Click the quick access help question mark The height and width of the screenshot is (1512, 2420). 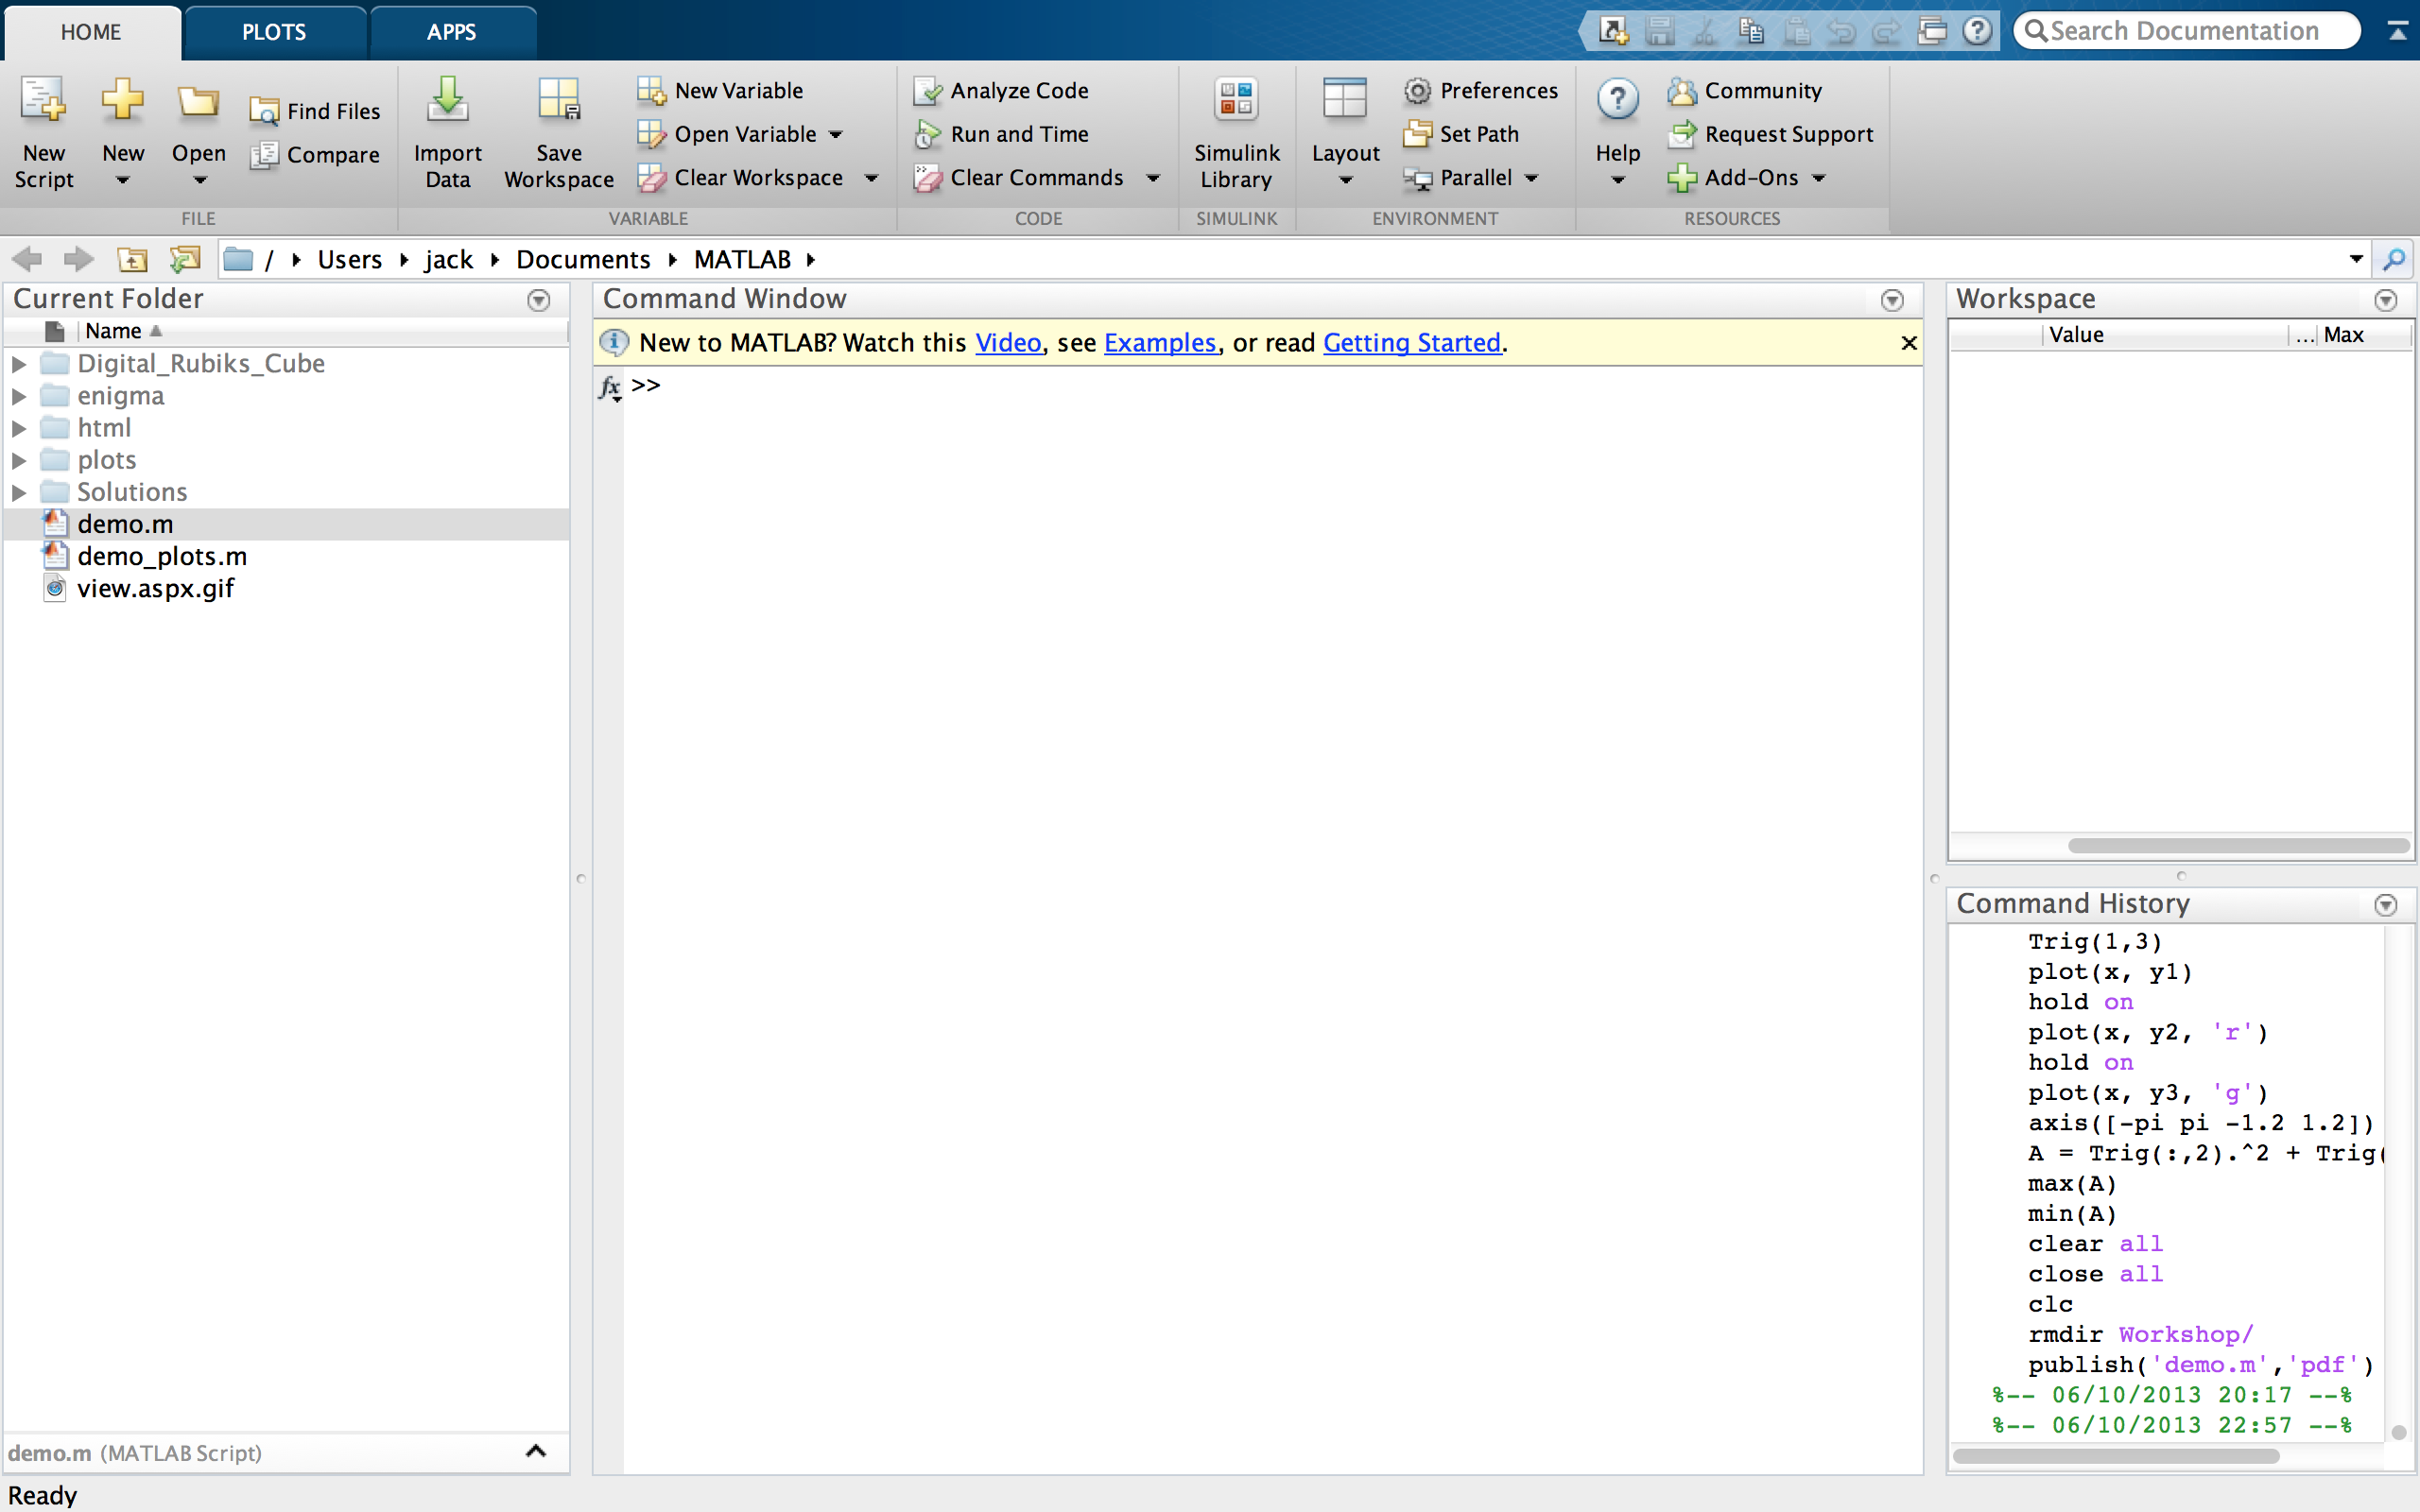pyautogui.click(x=1977, y=31)
